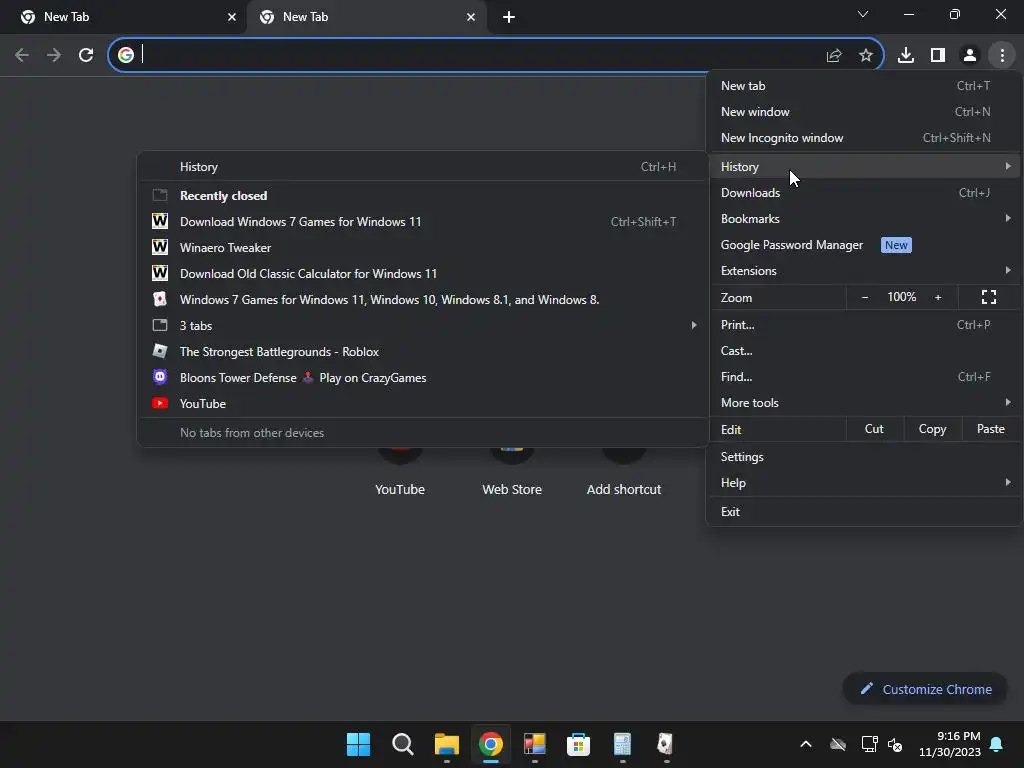This screenshot has width=1024, height=768.
Task: Click the three-dot Chrome menu button
Action: [x=1002, y=55]
